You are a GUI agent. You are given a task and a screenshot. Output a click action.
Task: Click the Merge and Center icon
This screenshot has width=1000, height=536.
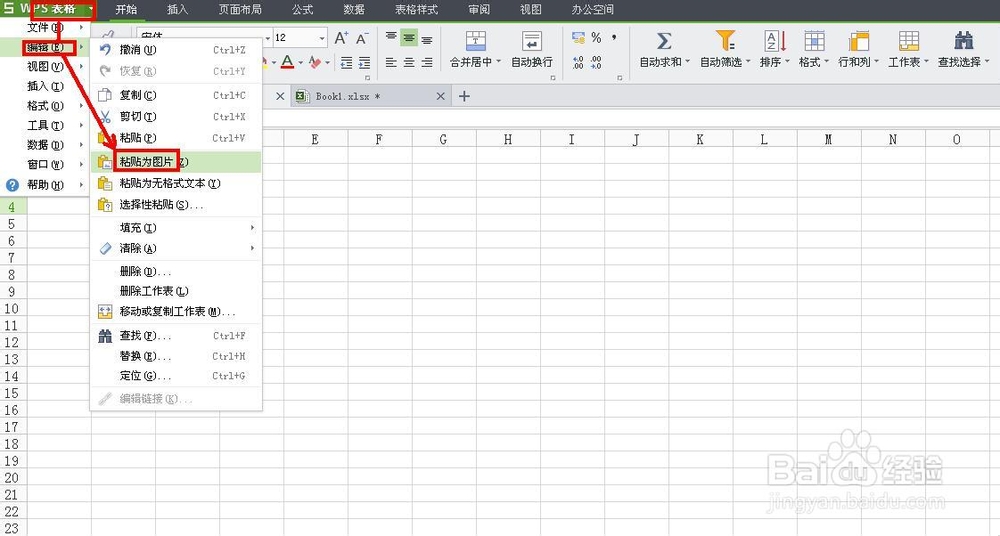475,41
